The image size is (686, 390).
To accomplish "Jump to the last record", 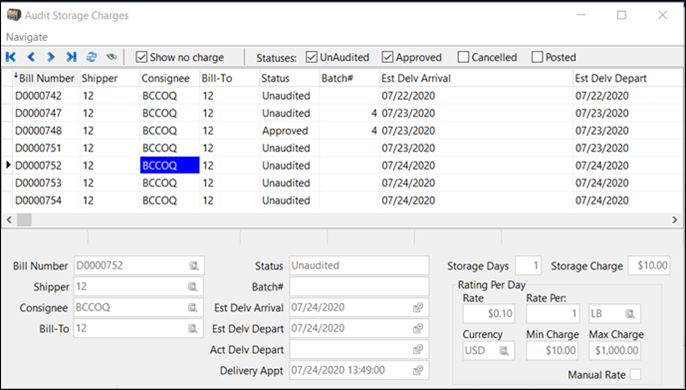I will click(71, 57).
